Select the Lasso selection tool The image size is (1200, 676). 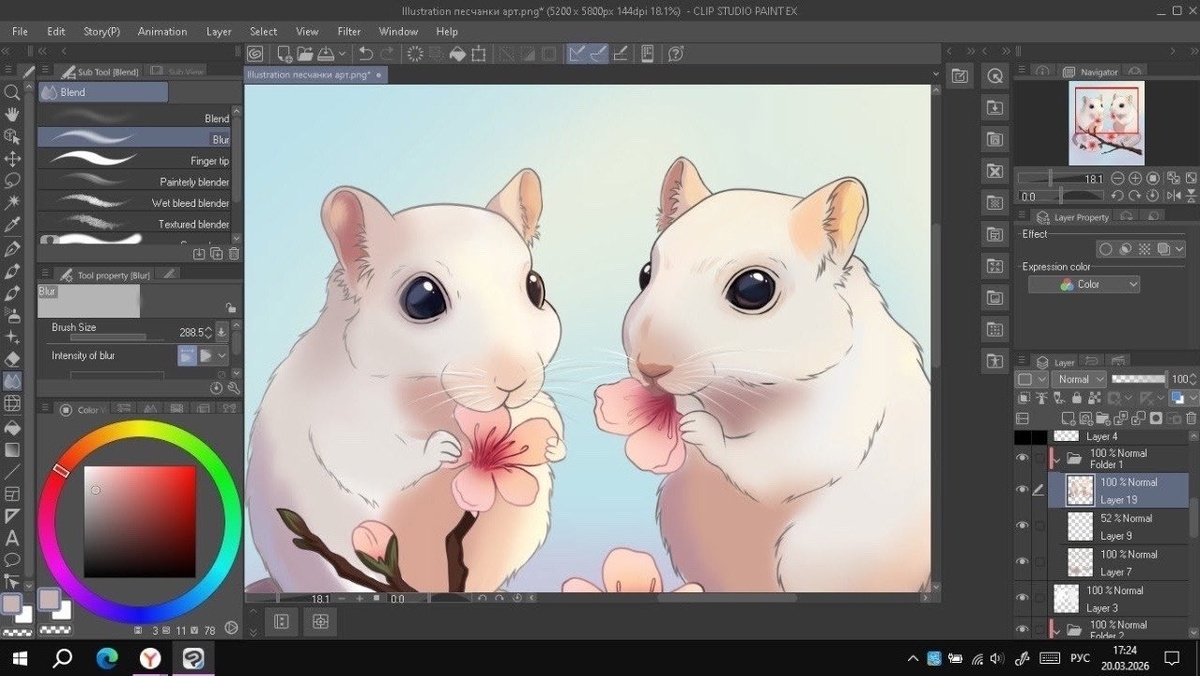coord(12,181)
